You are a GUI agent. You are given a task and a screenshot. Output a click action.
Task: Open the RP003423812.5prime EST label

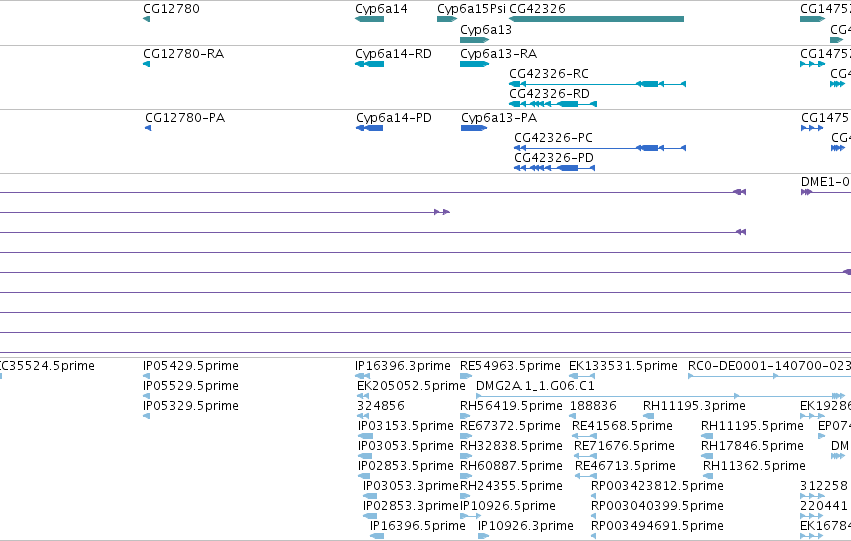pyautogui.click(x=657, y=486)
